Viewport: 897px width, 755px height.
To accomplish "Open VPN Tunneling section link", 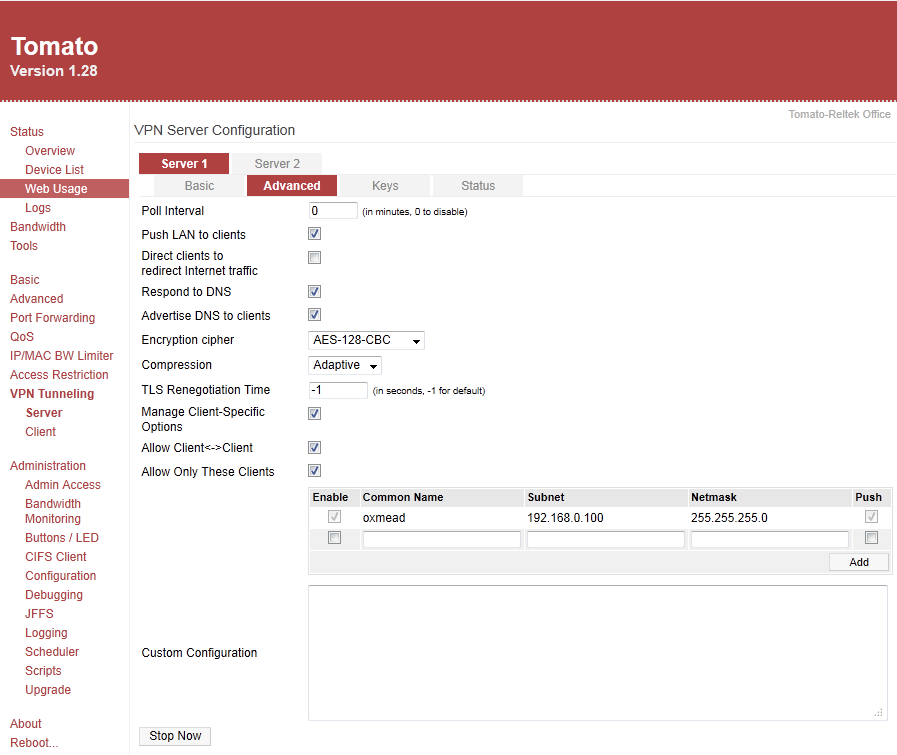I will coord(52,394).
